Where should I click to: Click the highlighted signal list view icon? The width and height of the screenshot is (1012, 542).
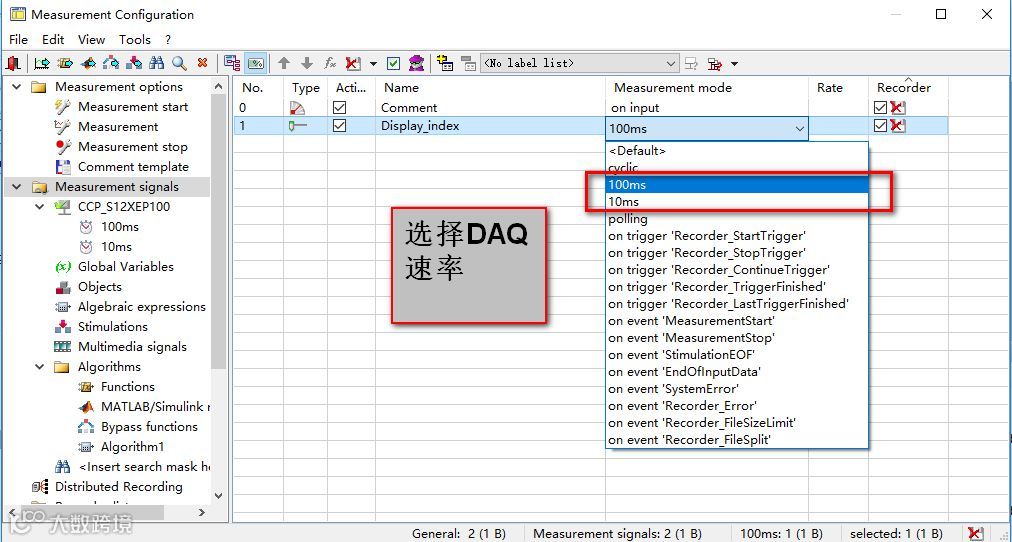[x=256, y=63]
